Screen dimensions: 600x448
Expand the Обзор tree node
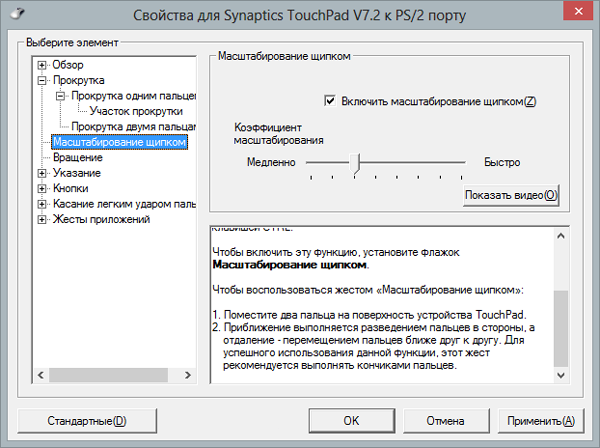pos(42,65)
